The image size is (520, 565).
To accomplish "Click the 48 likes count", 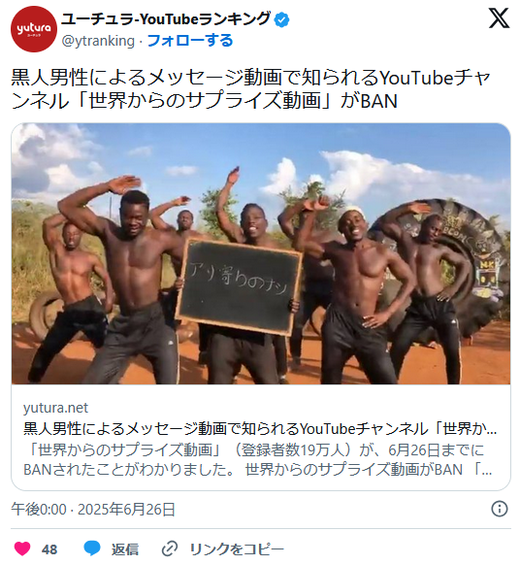I will pos(49,550).
